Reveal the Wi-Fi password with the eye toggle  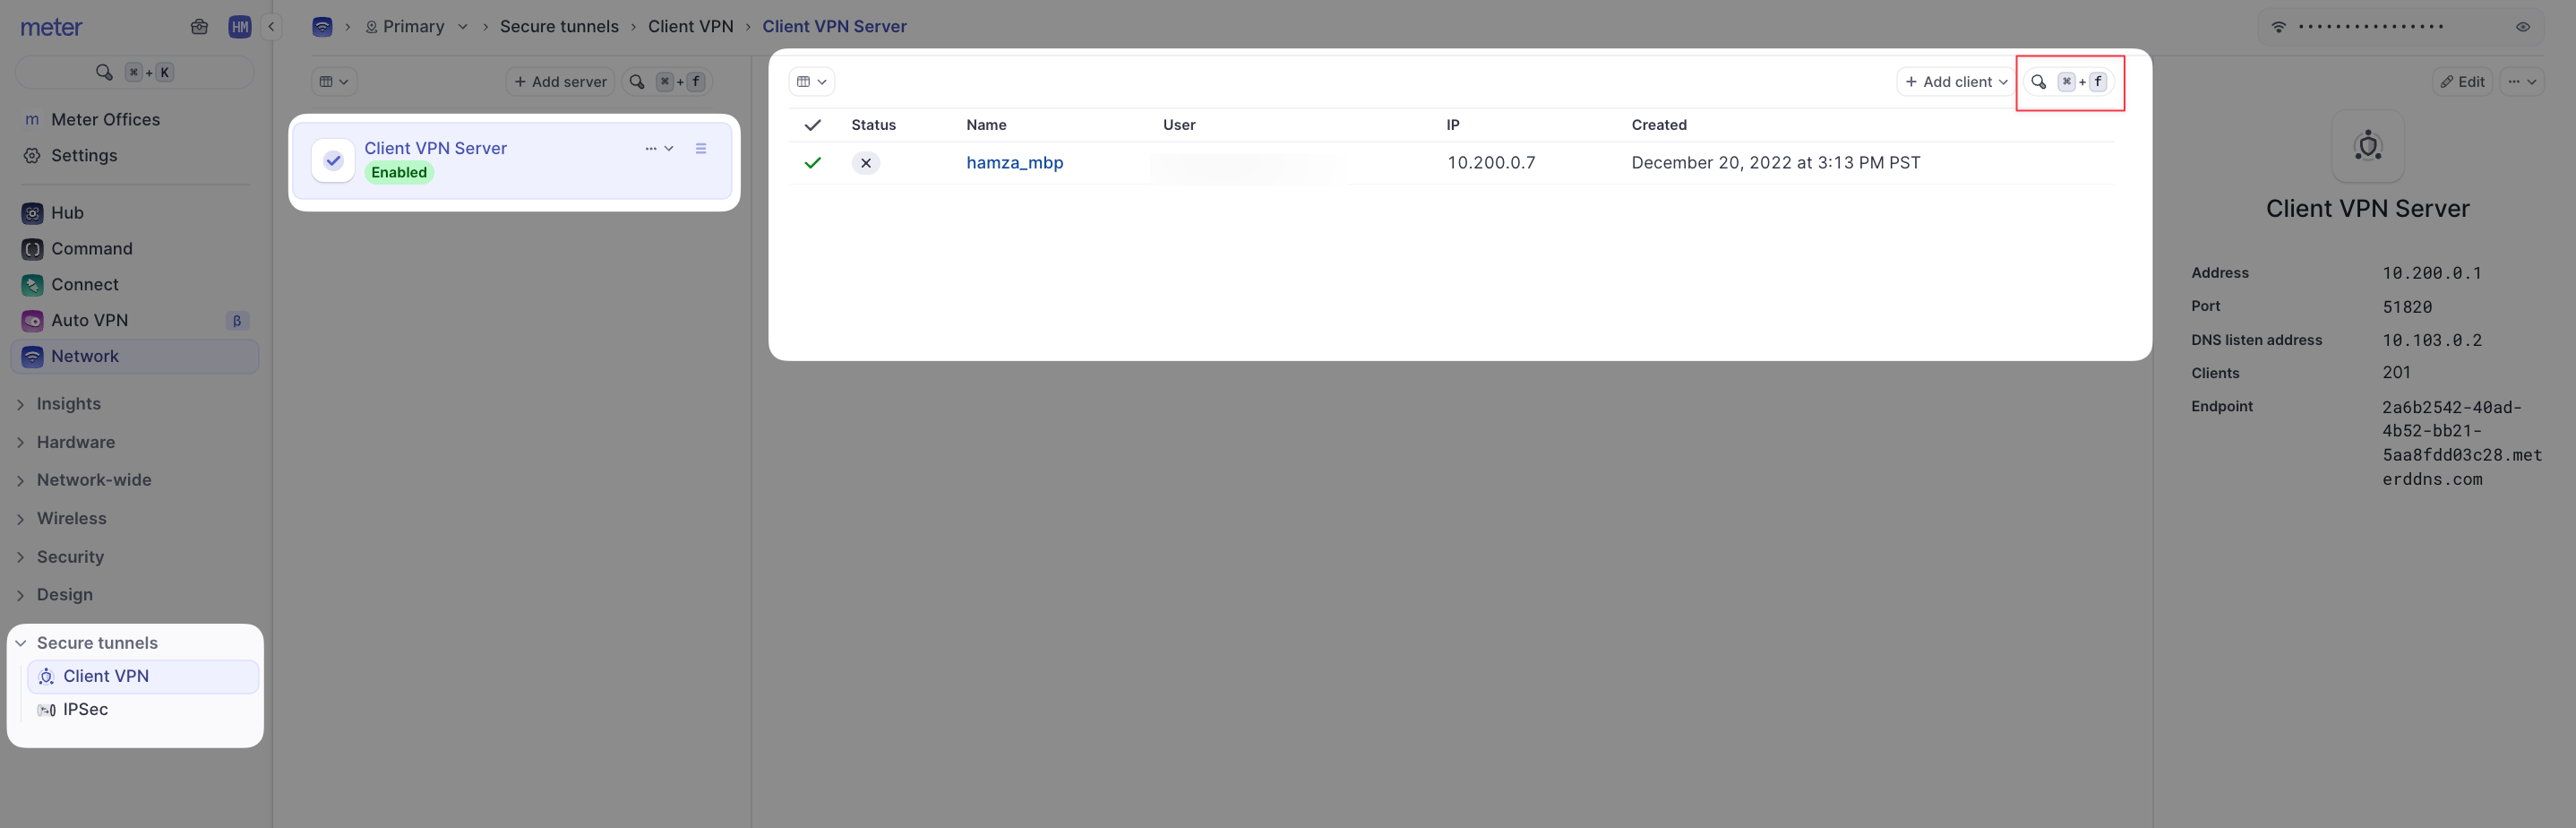(x=2523, y=27)
